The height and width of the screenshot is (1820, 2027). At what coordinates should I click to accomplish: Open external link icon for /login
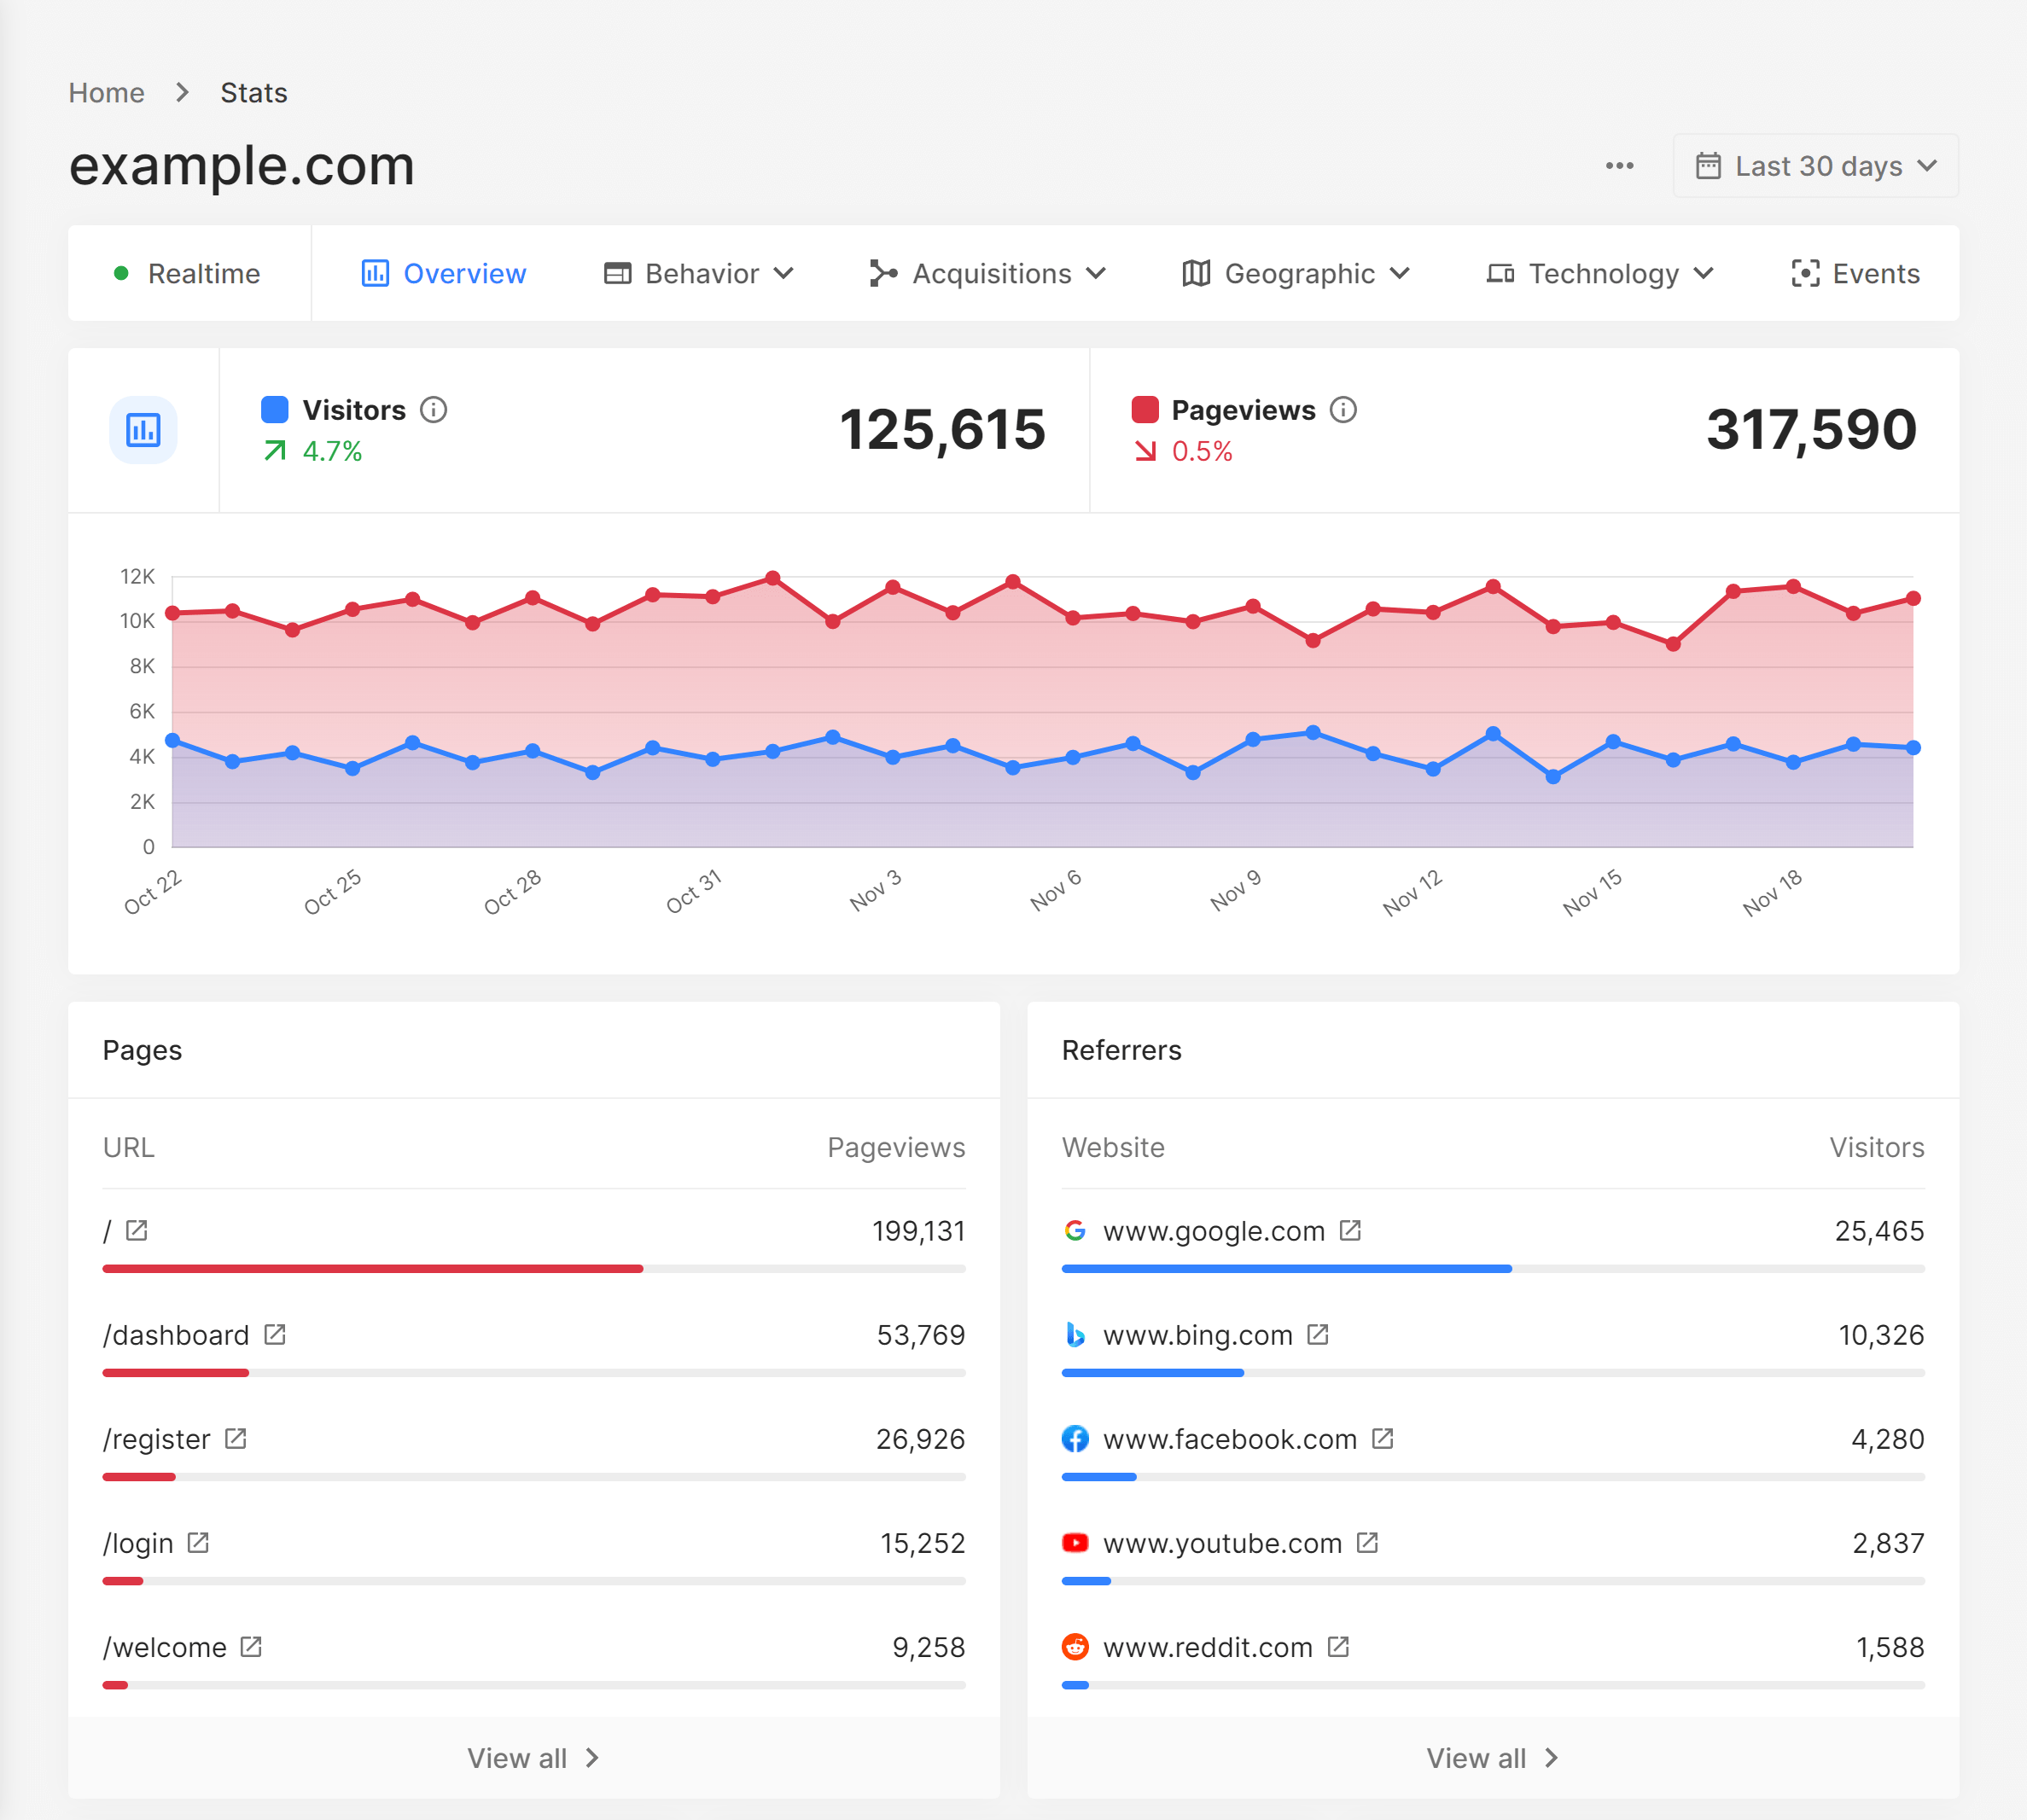click(198, 1543)
